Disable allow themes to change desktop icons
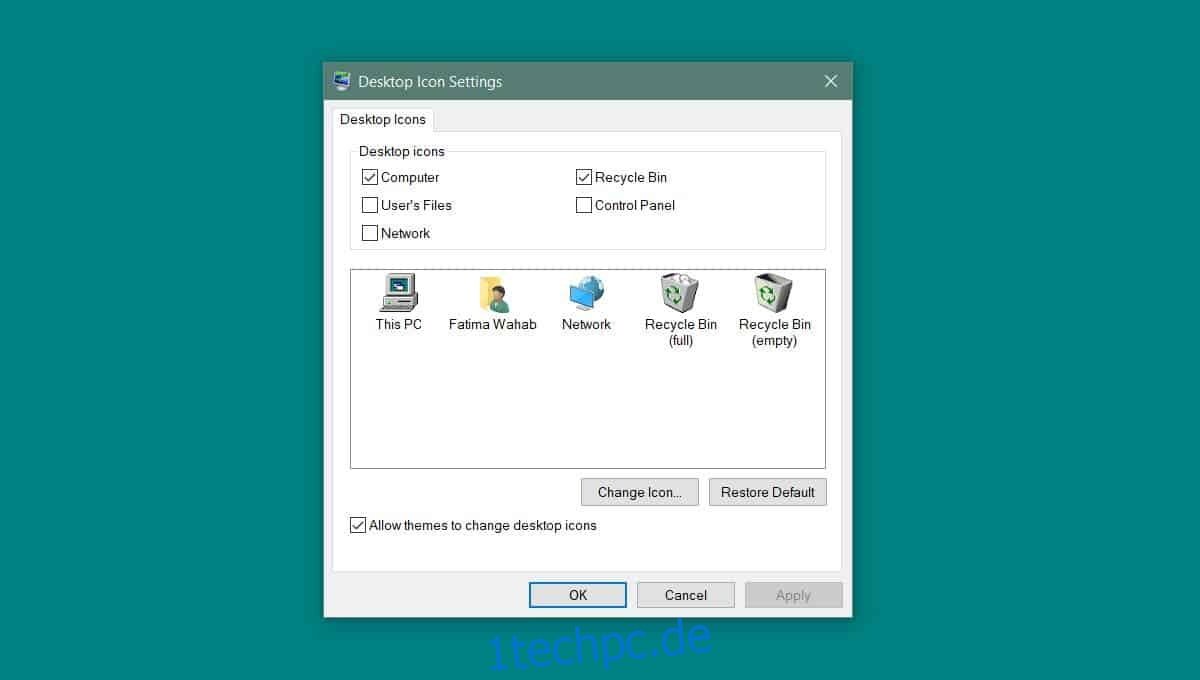This screenshot has width=1200, height=680. coord(357,525)
